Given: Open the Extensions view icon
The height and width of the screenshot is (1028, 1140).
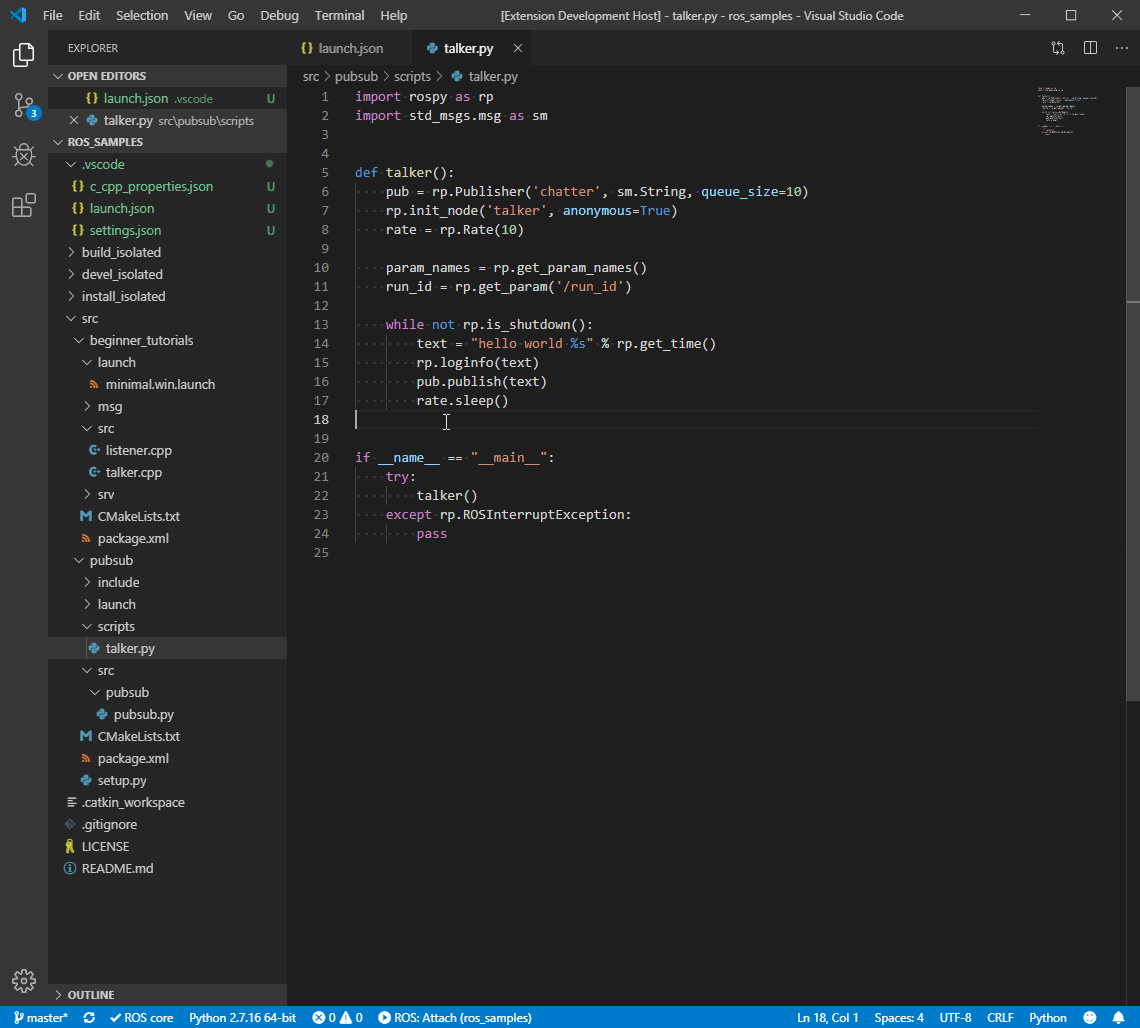Looking at the screenshot, I should point(23,205).
